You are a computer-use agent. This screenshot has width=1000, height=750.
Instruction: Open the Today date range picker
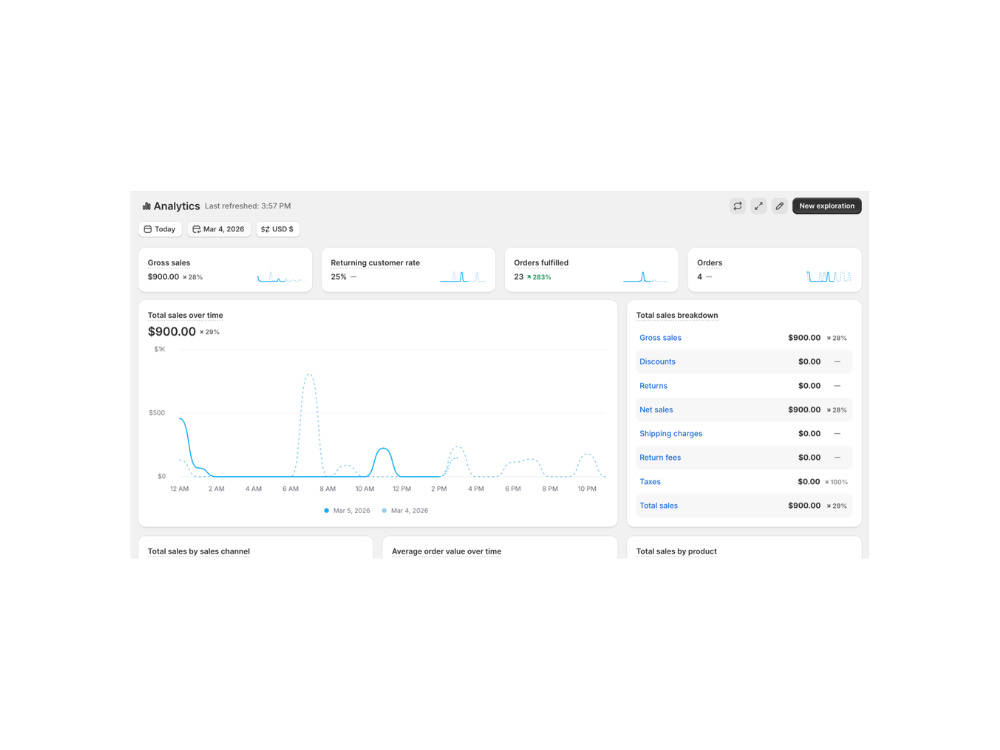pyautogui.click(x=160, y=229)
